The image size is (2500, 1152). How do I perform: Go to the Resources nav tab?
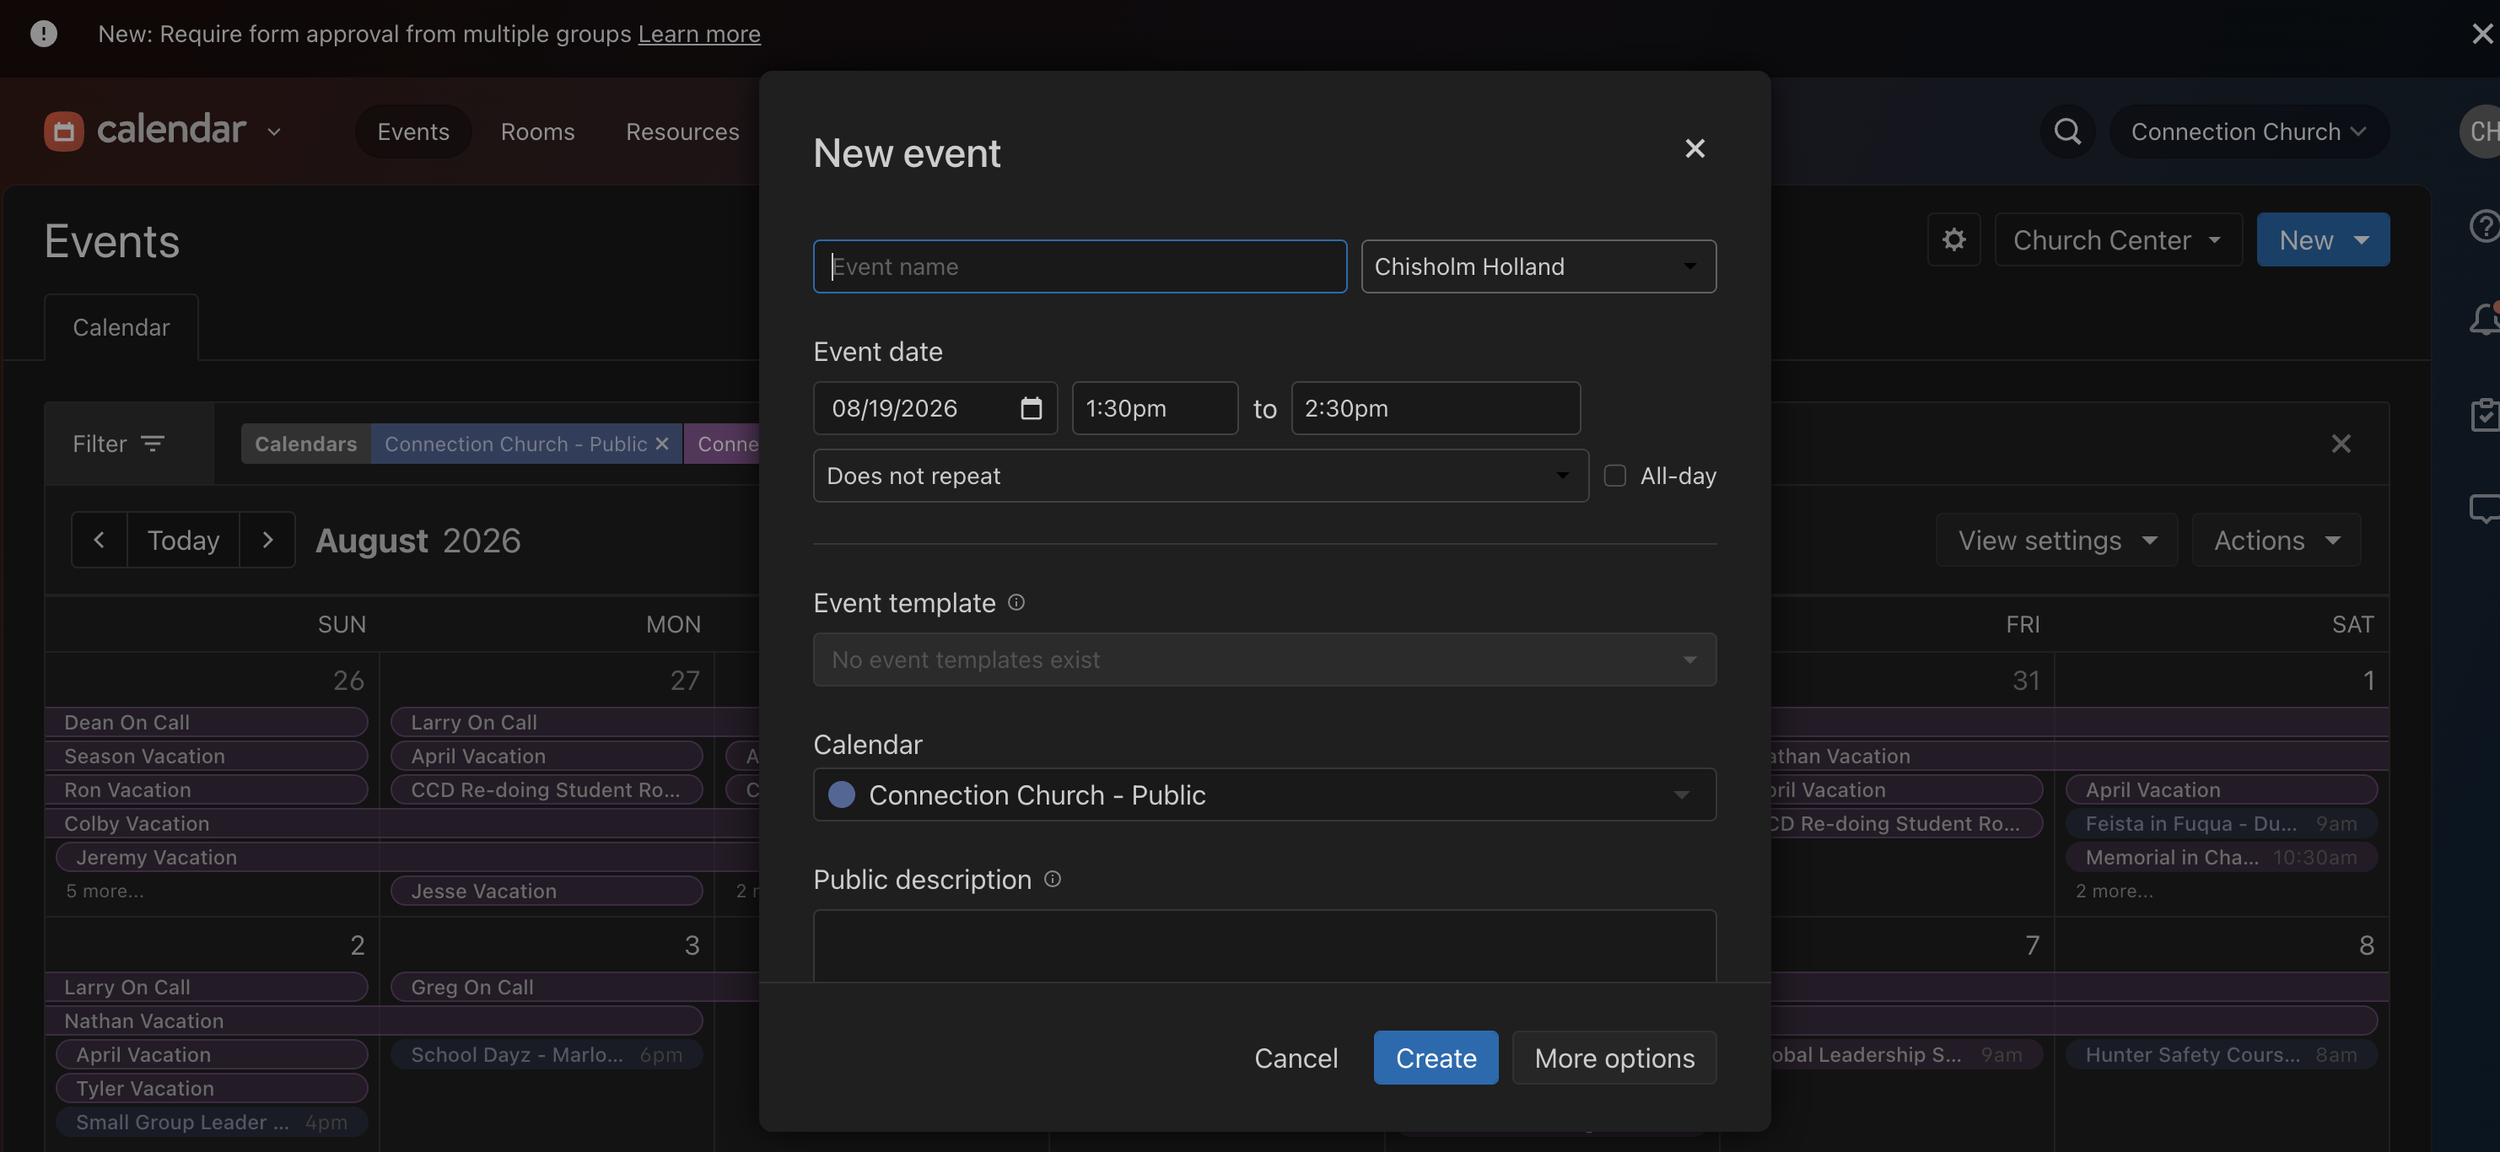[x=683, y=131]
